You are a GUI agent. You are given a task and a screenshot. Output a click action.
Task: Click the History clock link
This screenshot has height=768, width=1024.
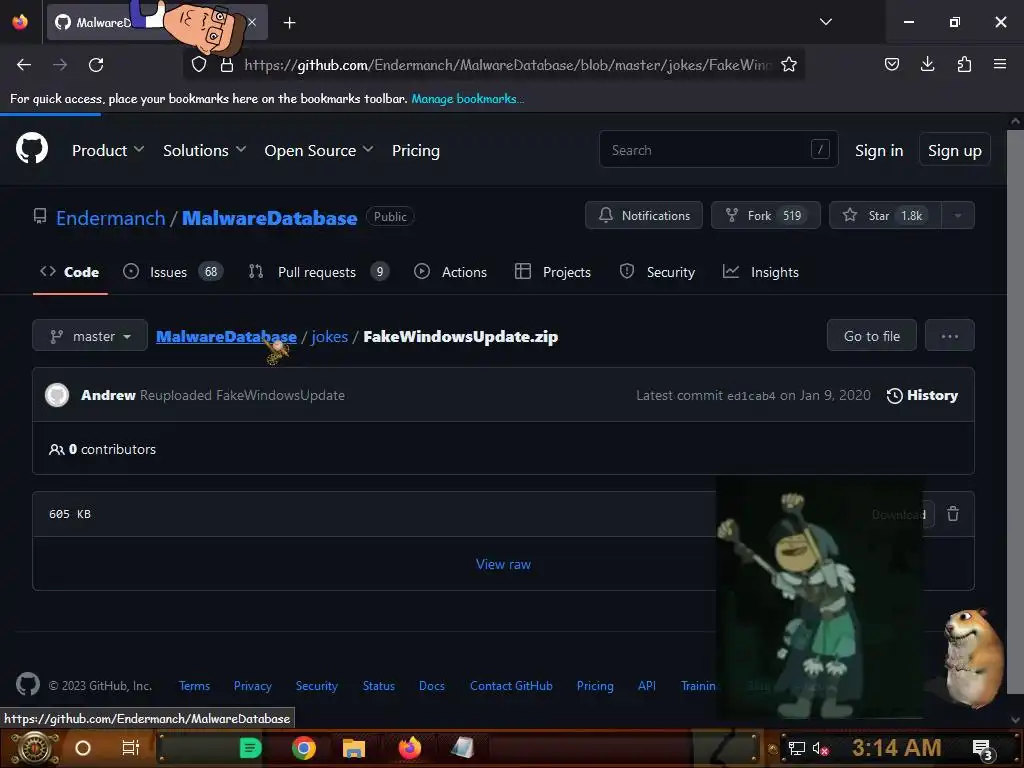click(x=922, y=395)
